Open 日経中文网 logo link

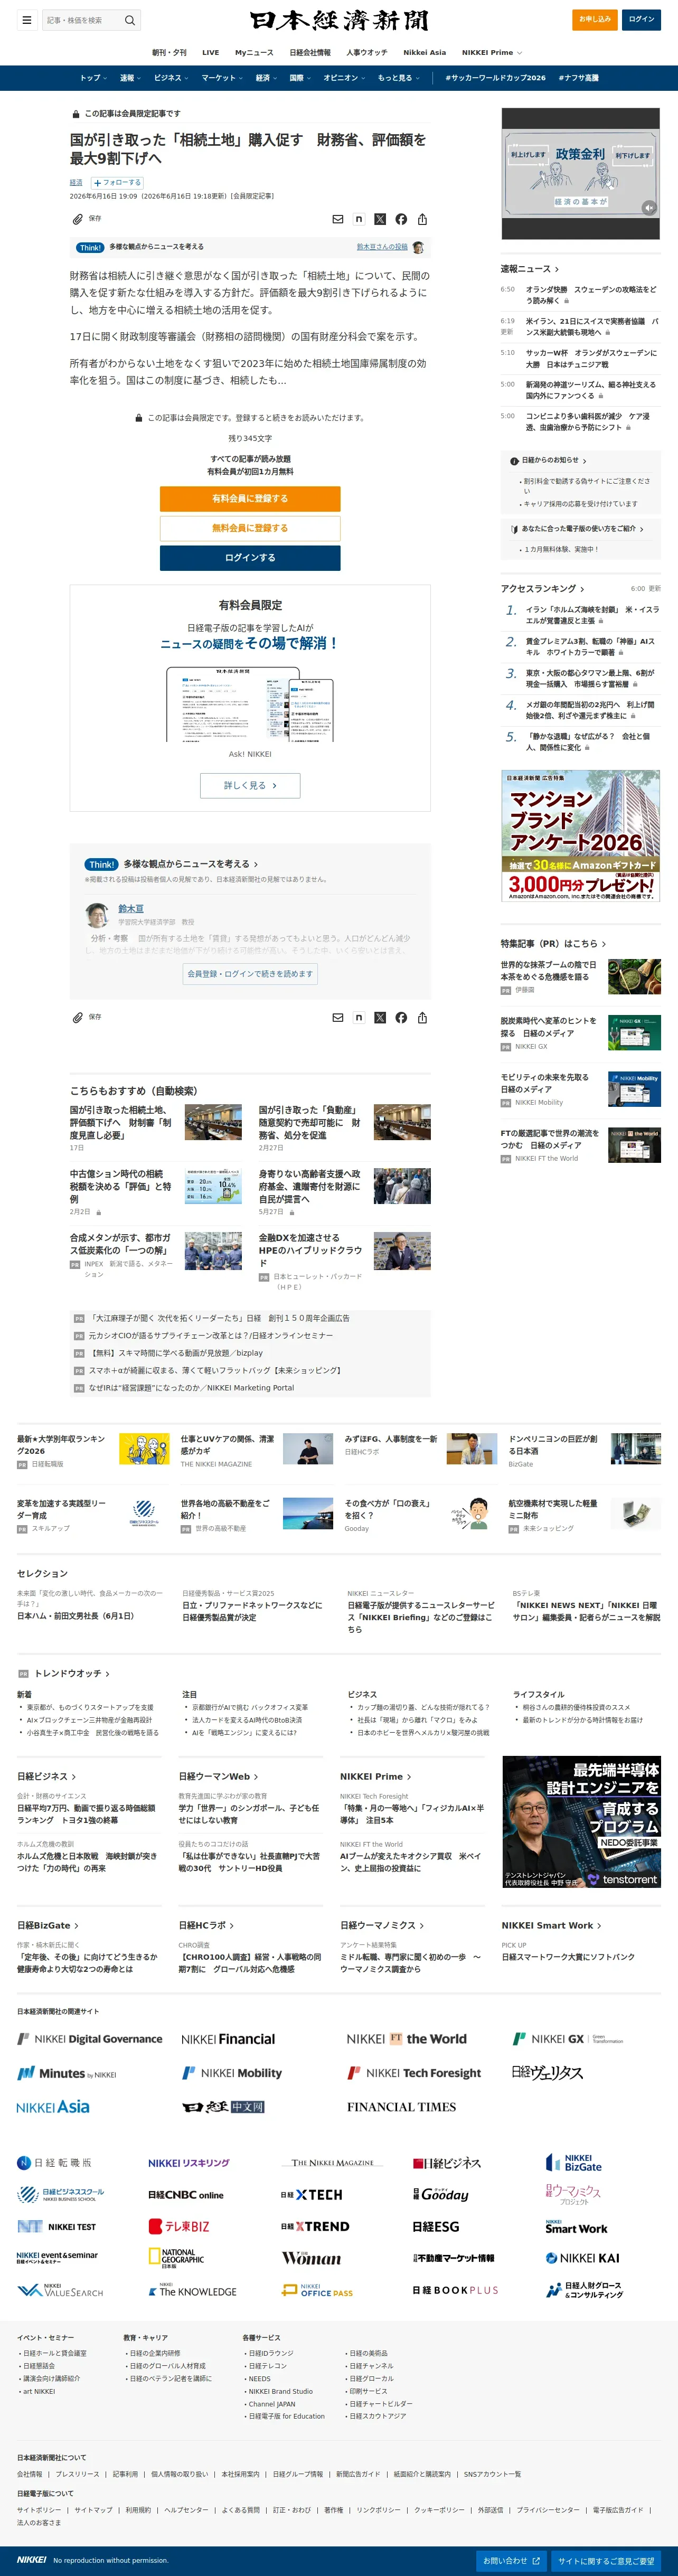coord(223,2107)
